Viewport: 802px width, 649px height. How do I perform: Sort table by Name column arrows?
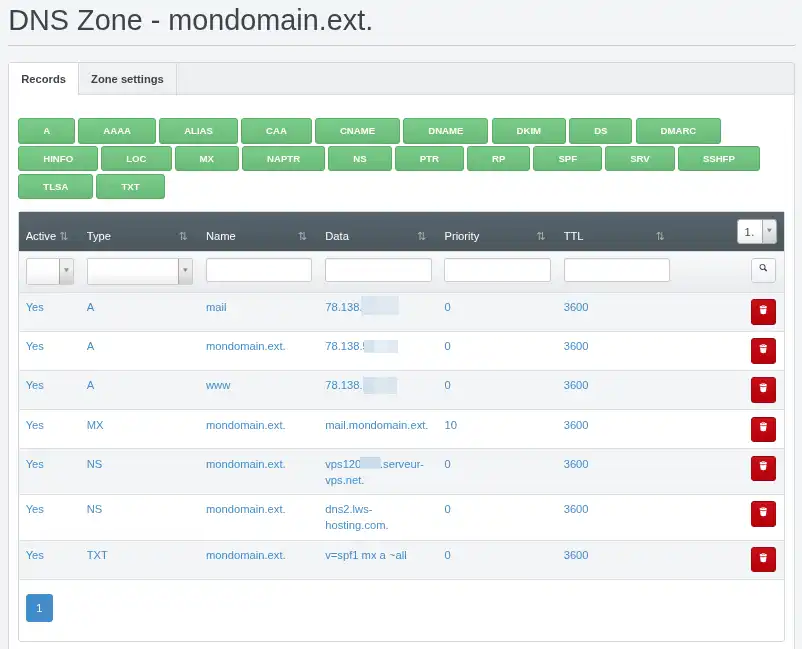(302, 236)
